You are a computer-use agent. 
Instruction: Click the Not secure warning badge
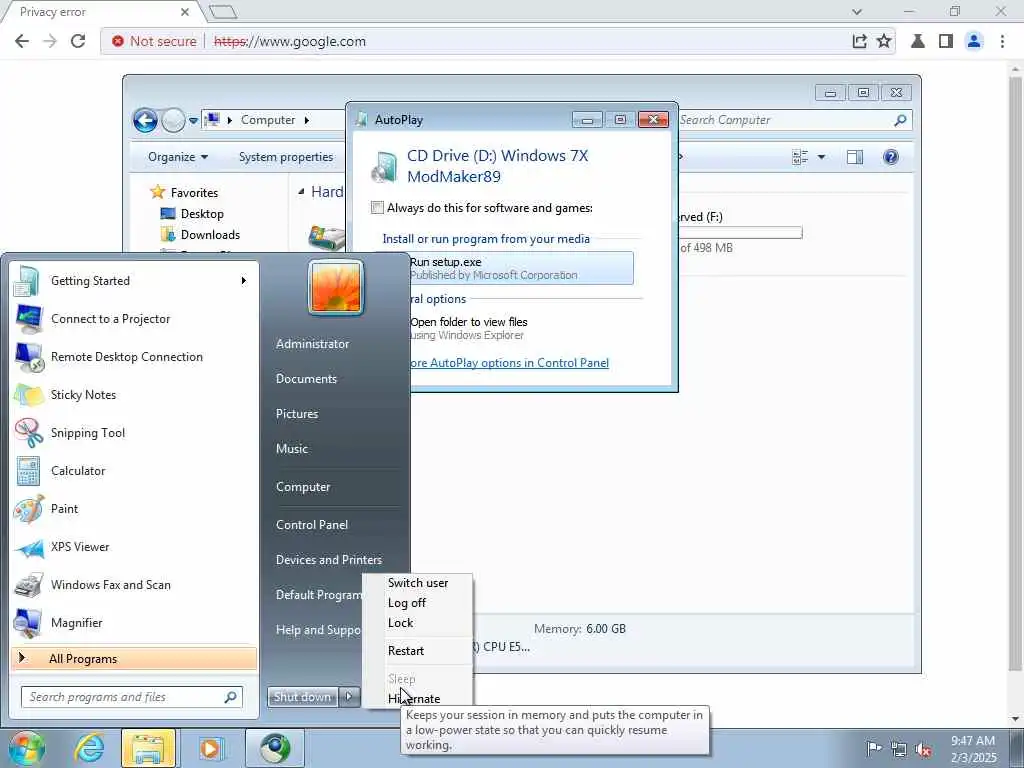(x=154, y=41)
